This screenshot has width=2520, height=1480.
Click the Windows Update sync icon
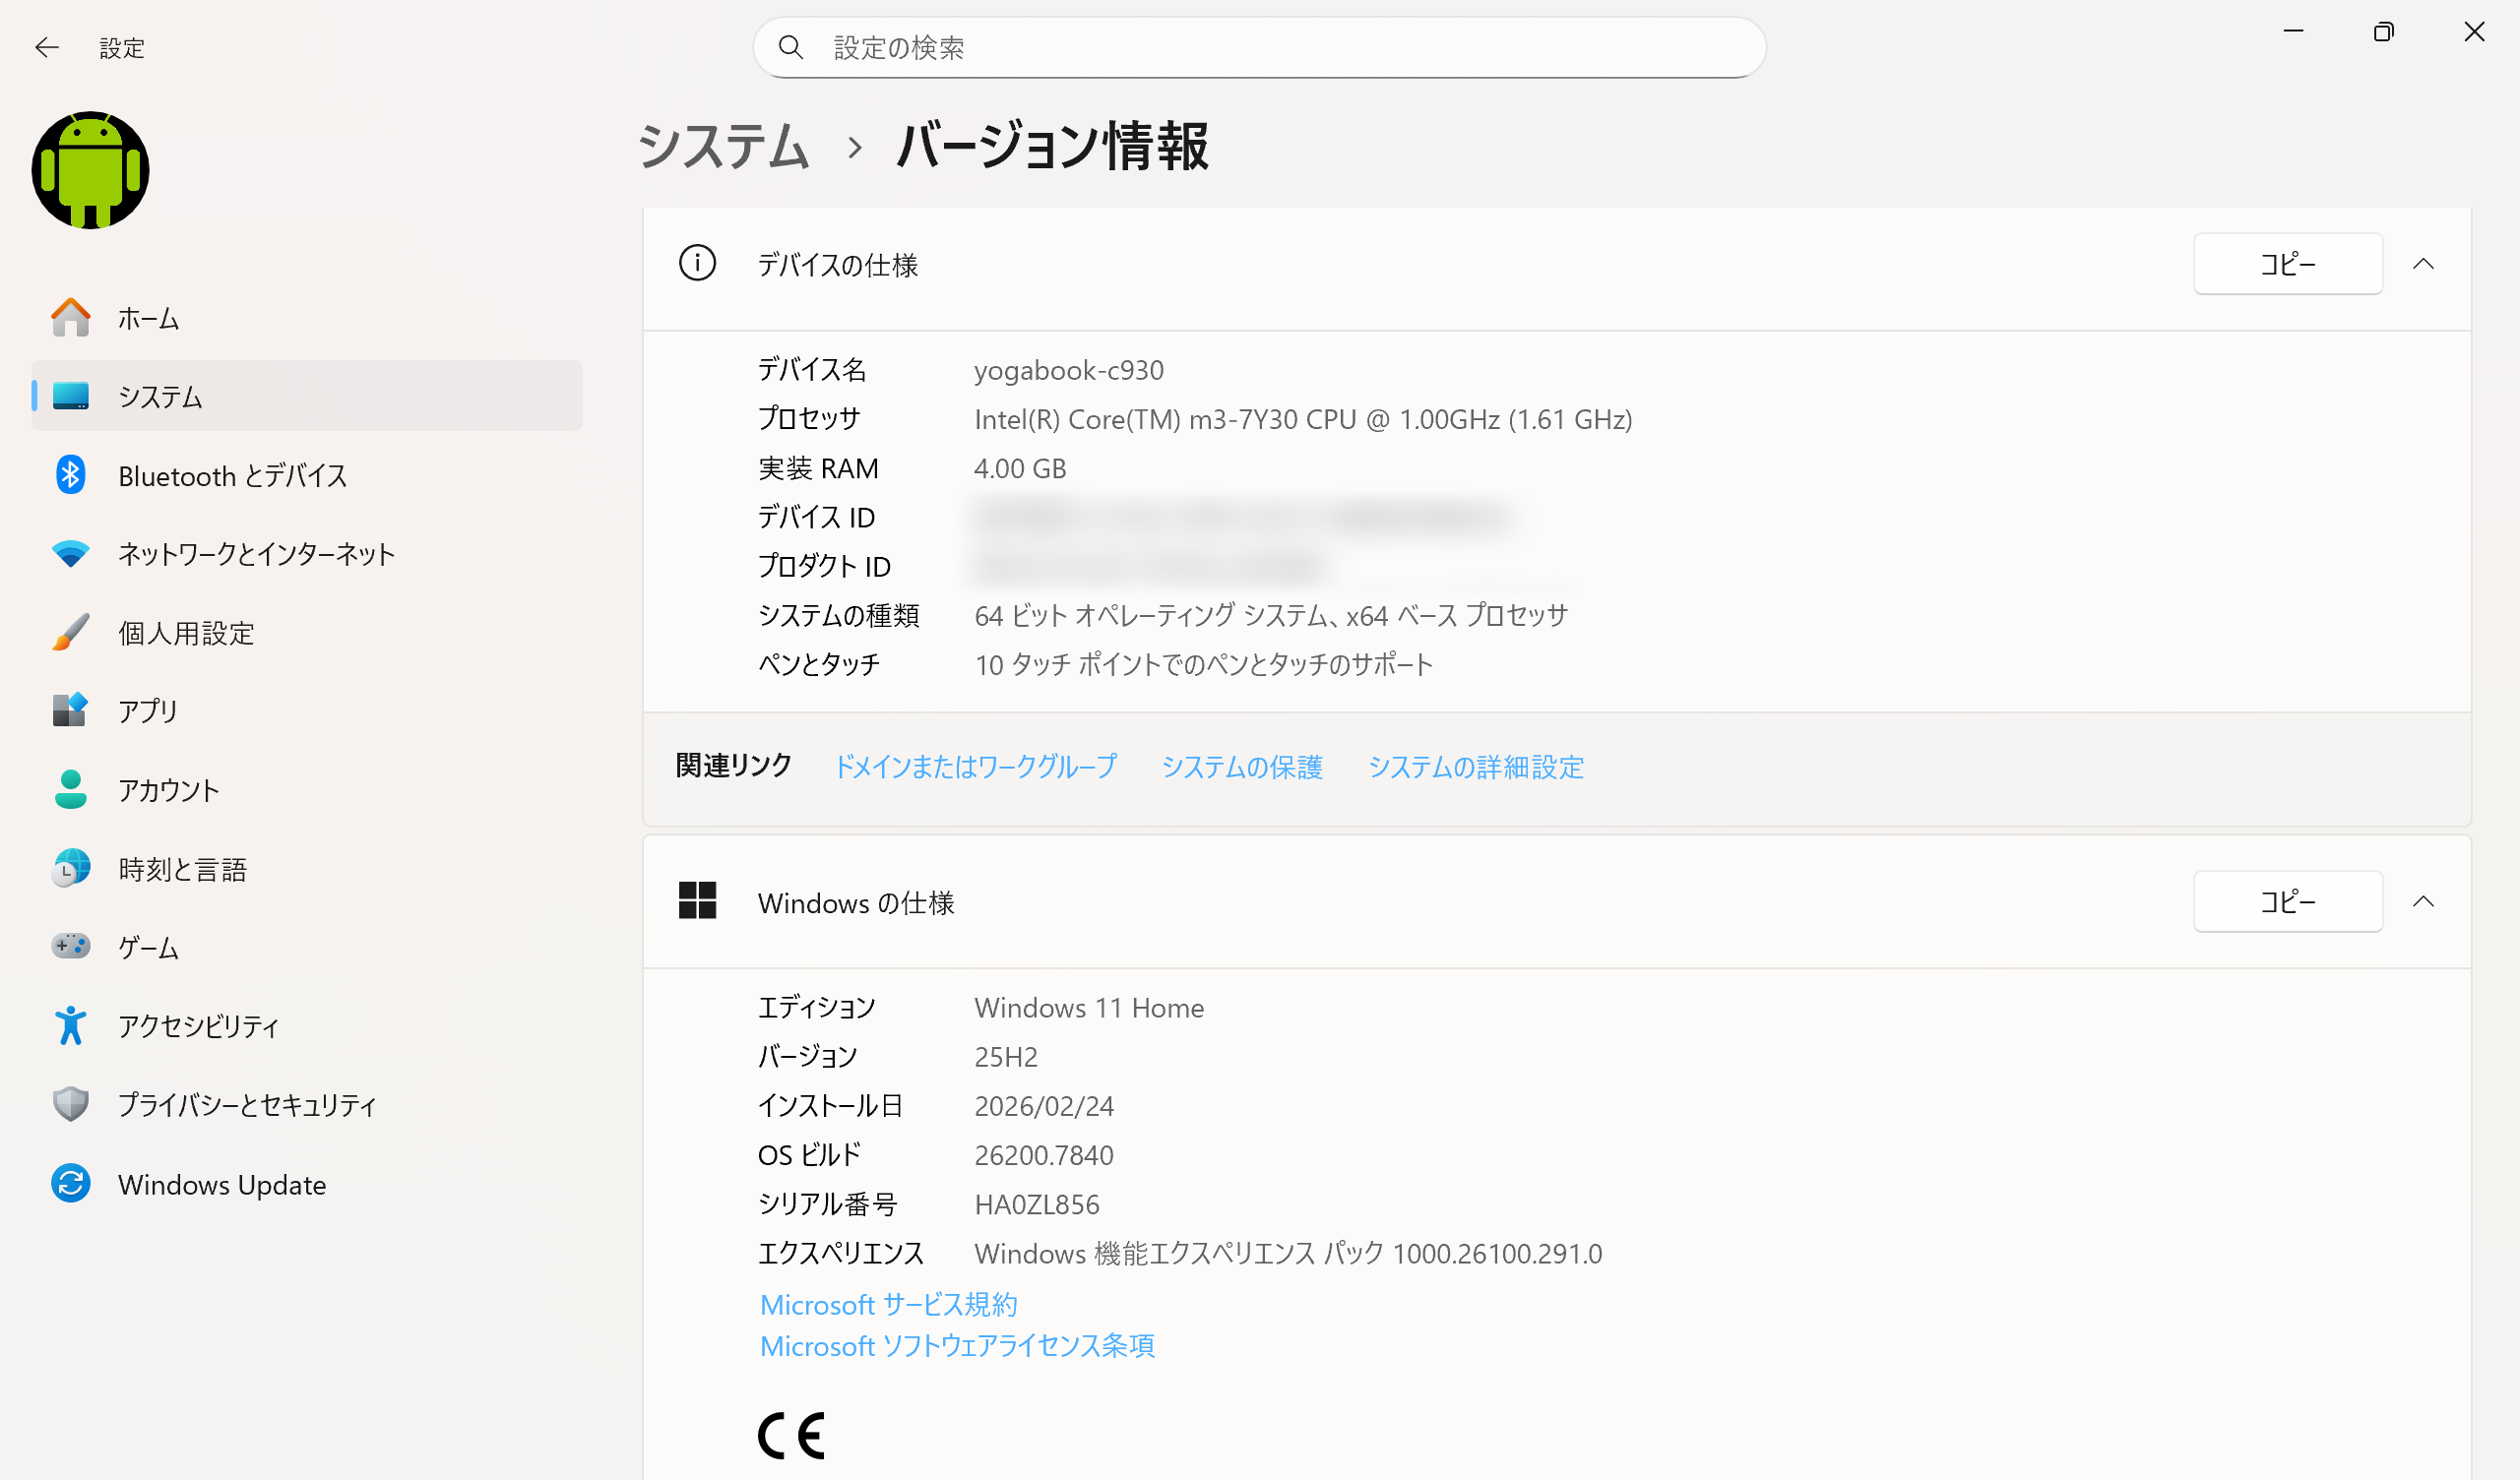70,1184
